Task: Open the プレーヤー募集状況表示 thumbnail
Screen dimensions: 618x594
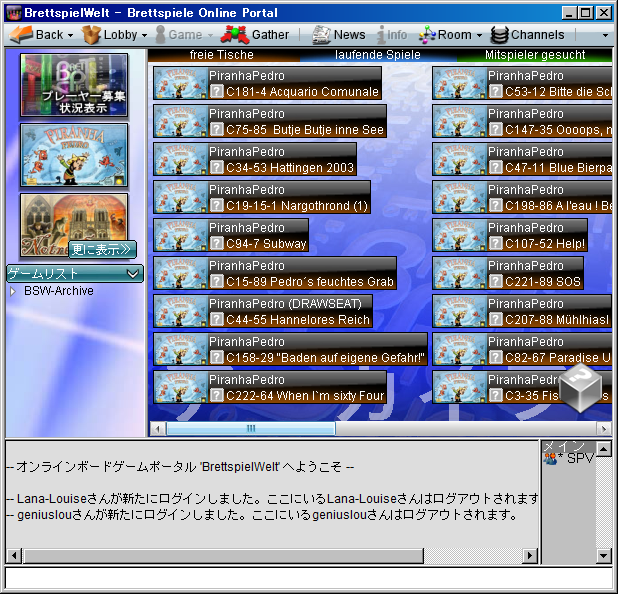Action: [x=74, y=85]
